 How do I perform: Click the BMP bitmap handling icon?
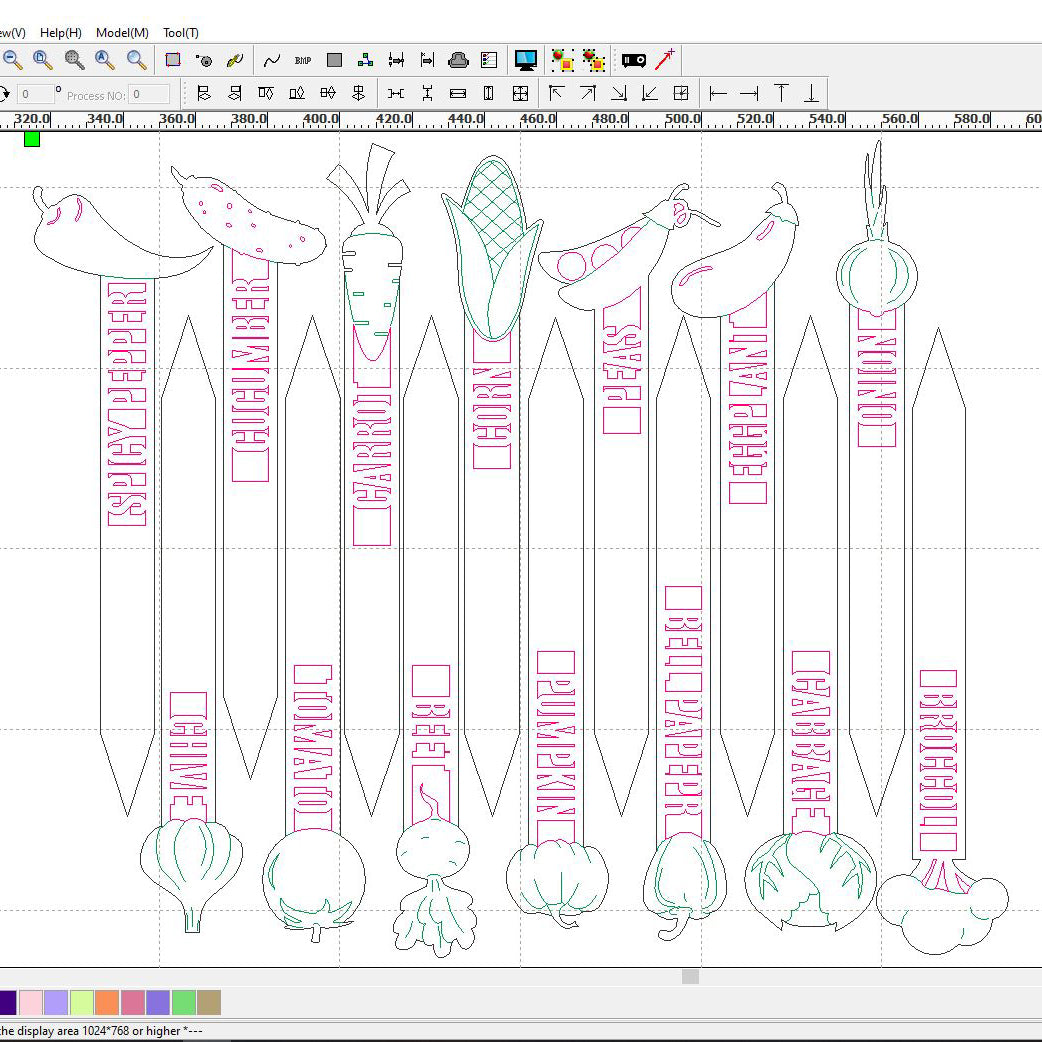pos(303,60)
